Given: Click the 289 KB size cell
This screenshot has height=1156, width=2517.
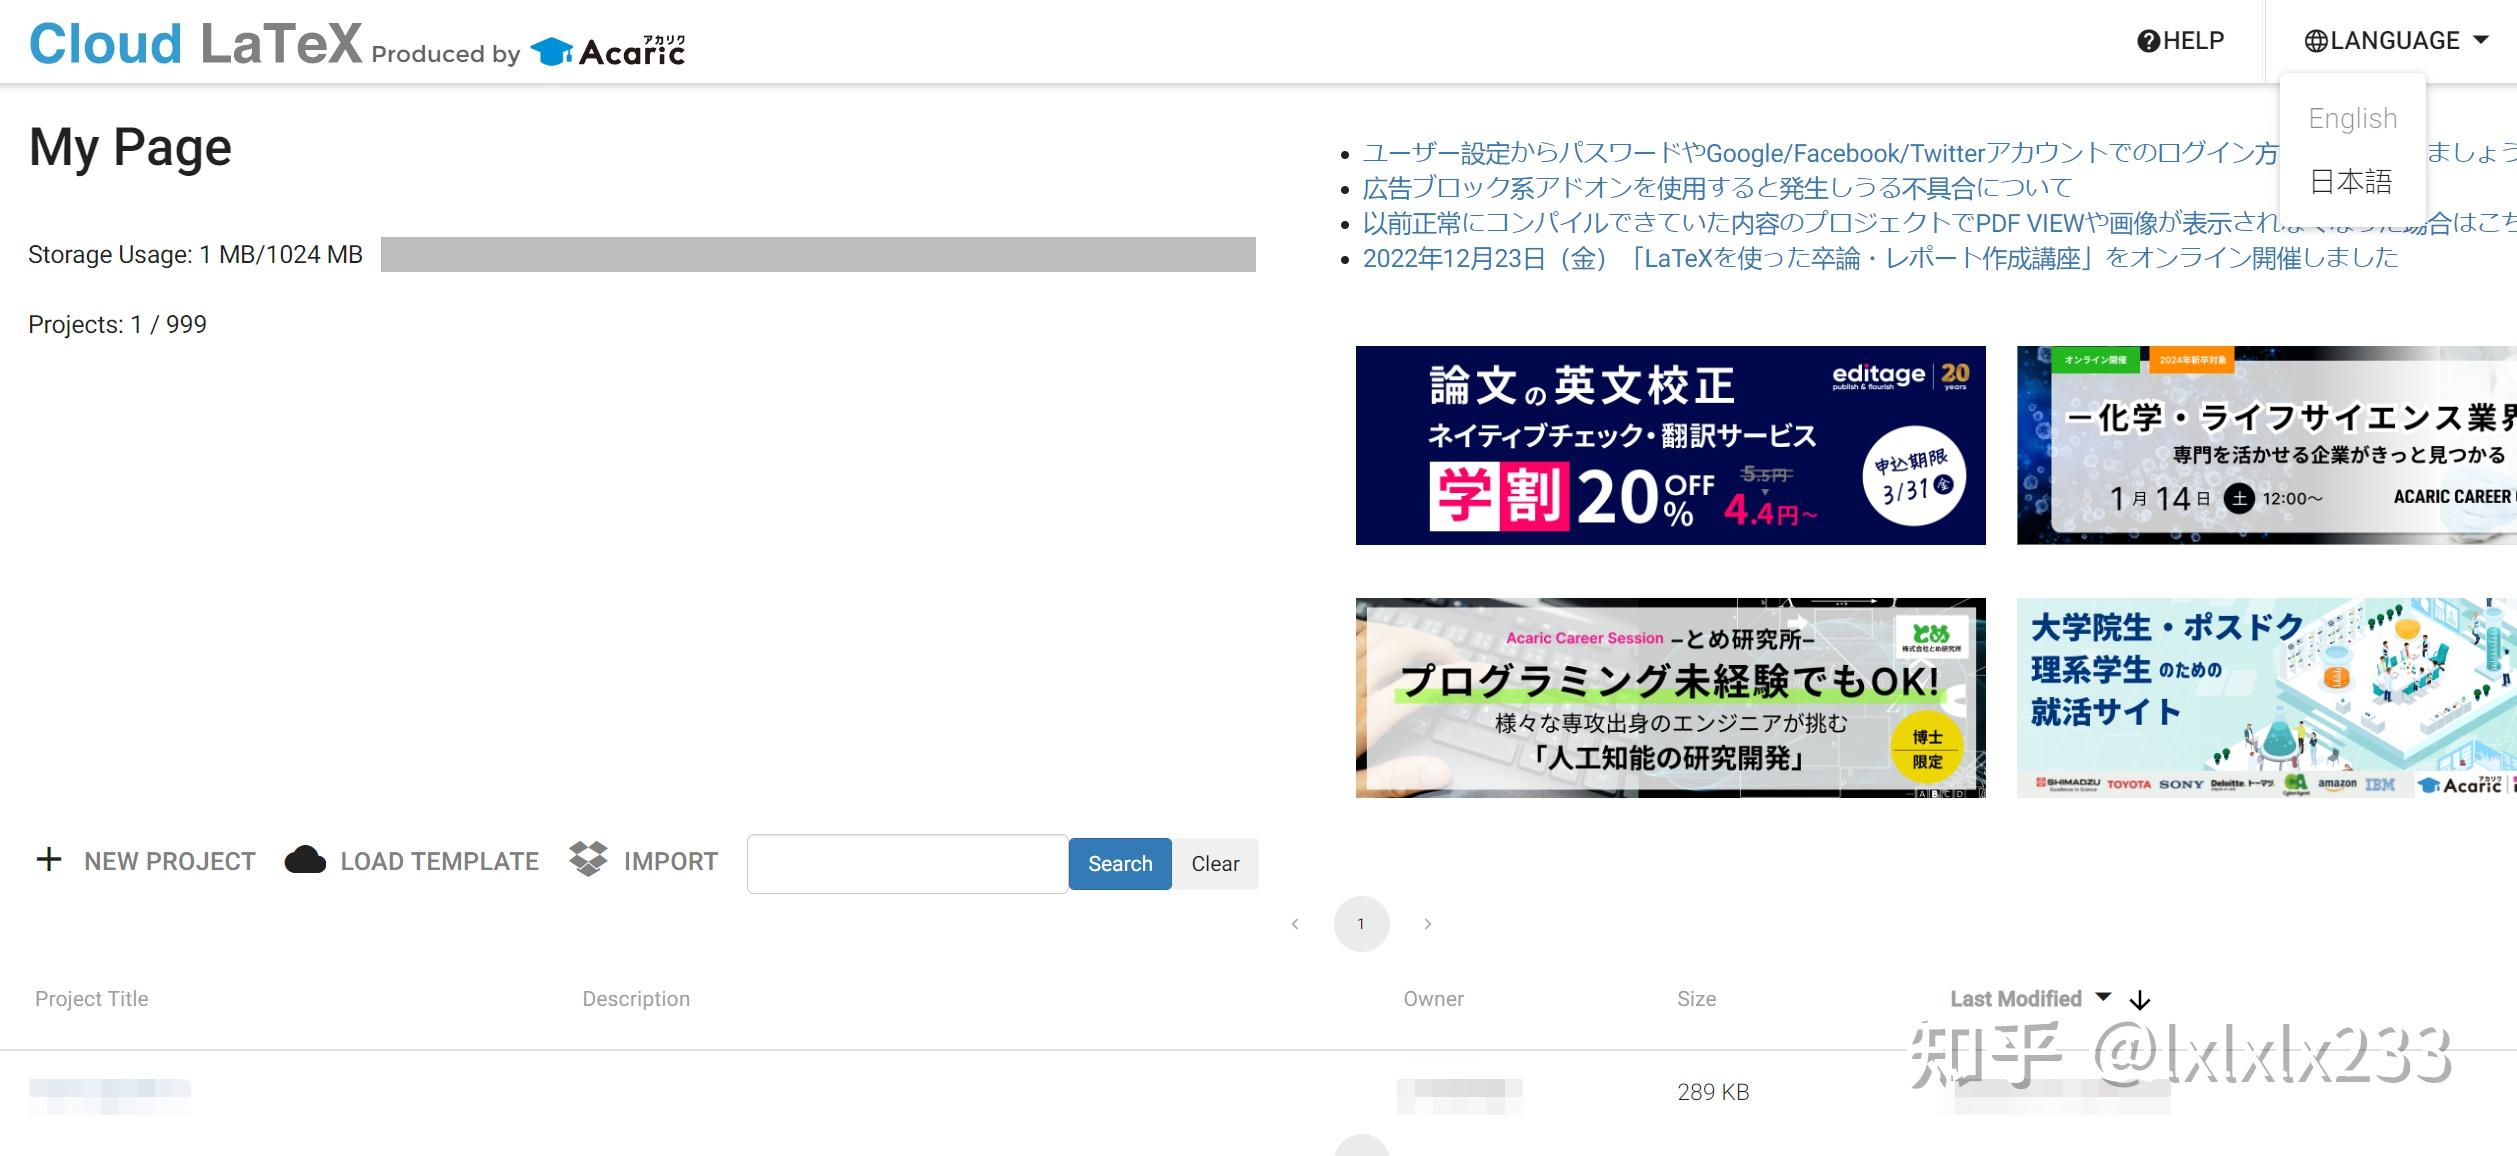Looking at the screenshot, I should point(1713,1092).
